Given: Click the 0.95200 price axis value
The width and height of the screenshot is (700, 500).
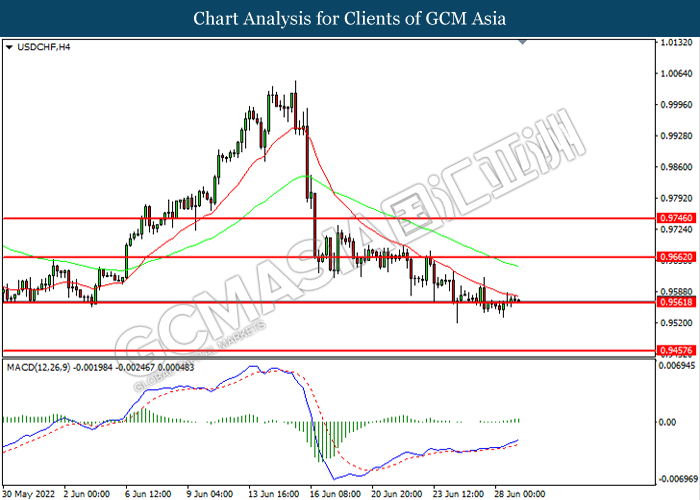Looking at the screenshot, I should click(x=676, y=323).
